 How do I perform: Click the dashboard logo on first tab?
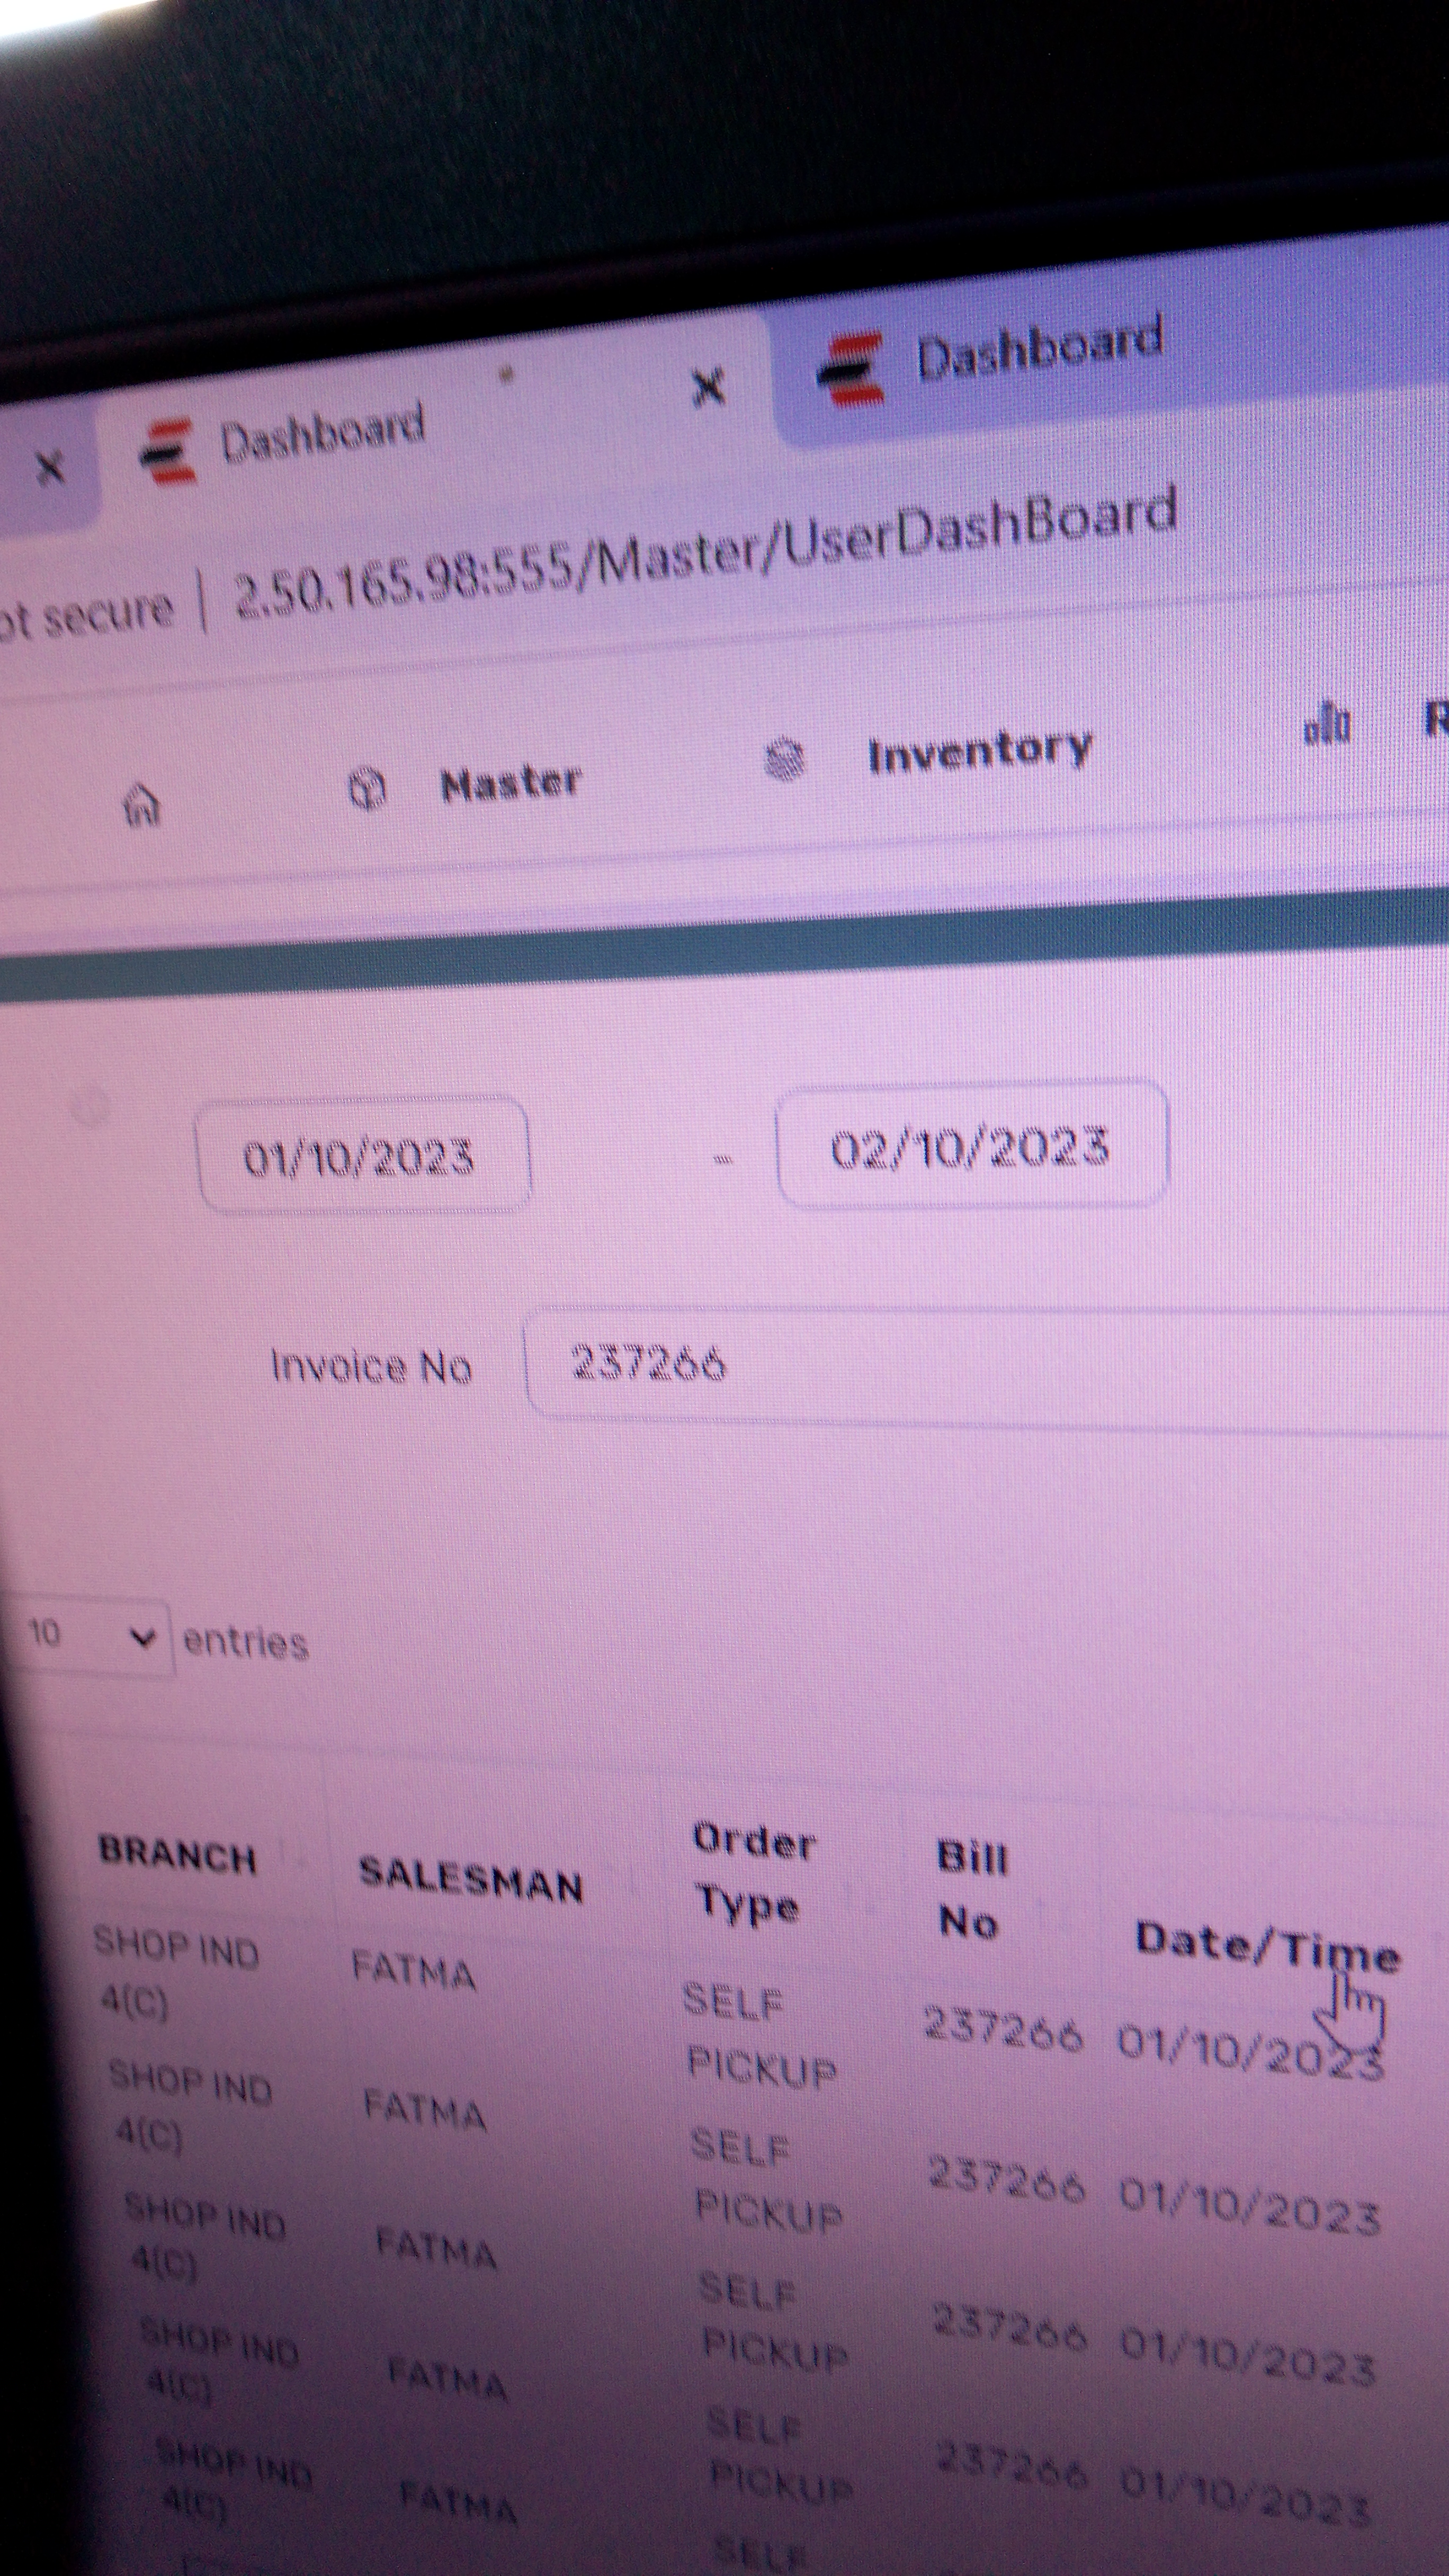[167, 452]
